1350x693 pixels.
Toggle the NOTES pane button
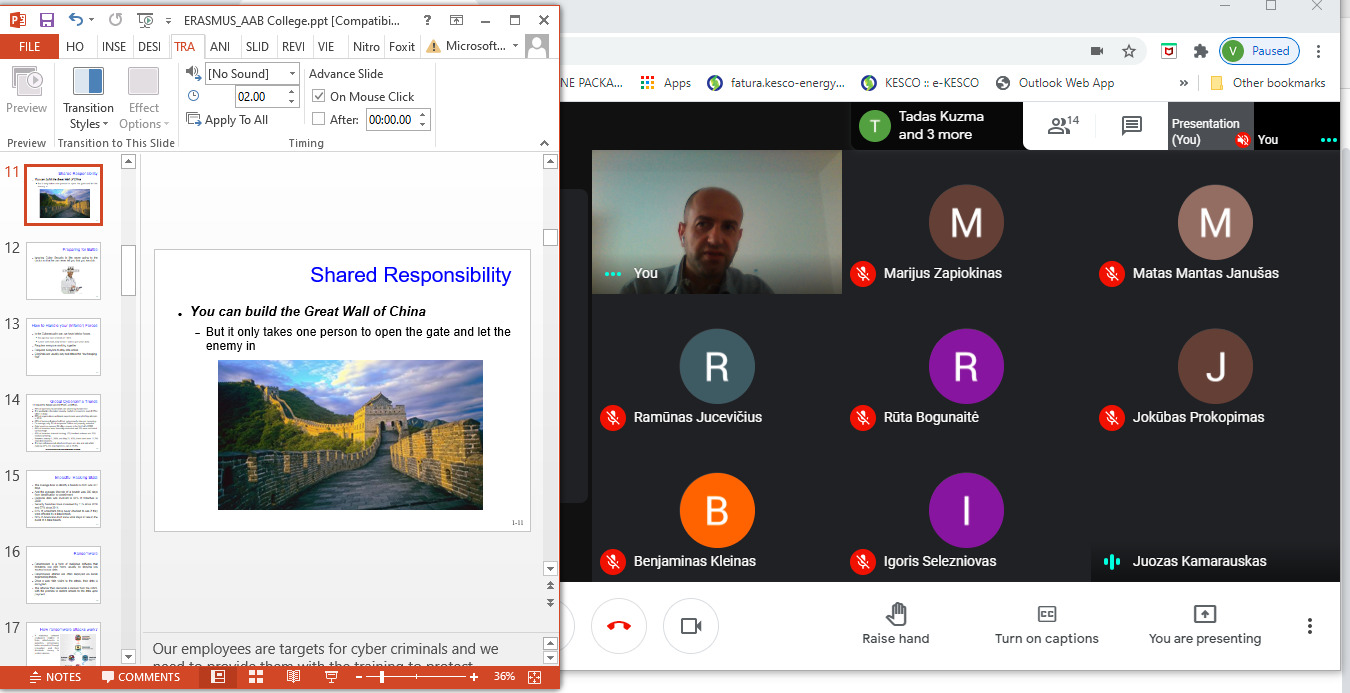[x=56, y=677]
